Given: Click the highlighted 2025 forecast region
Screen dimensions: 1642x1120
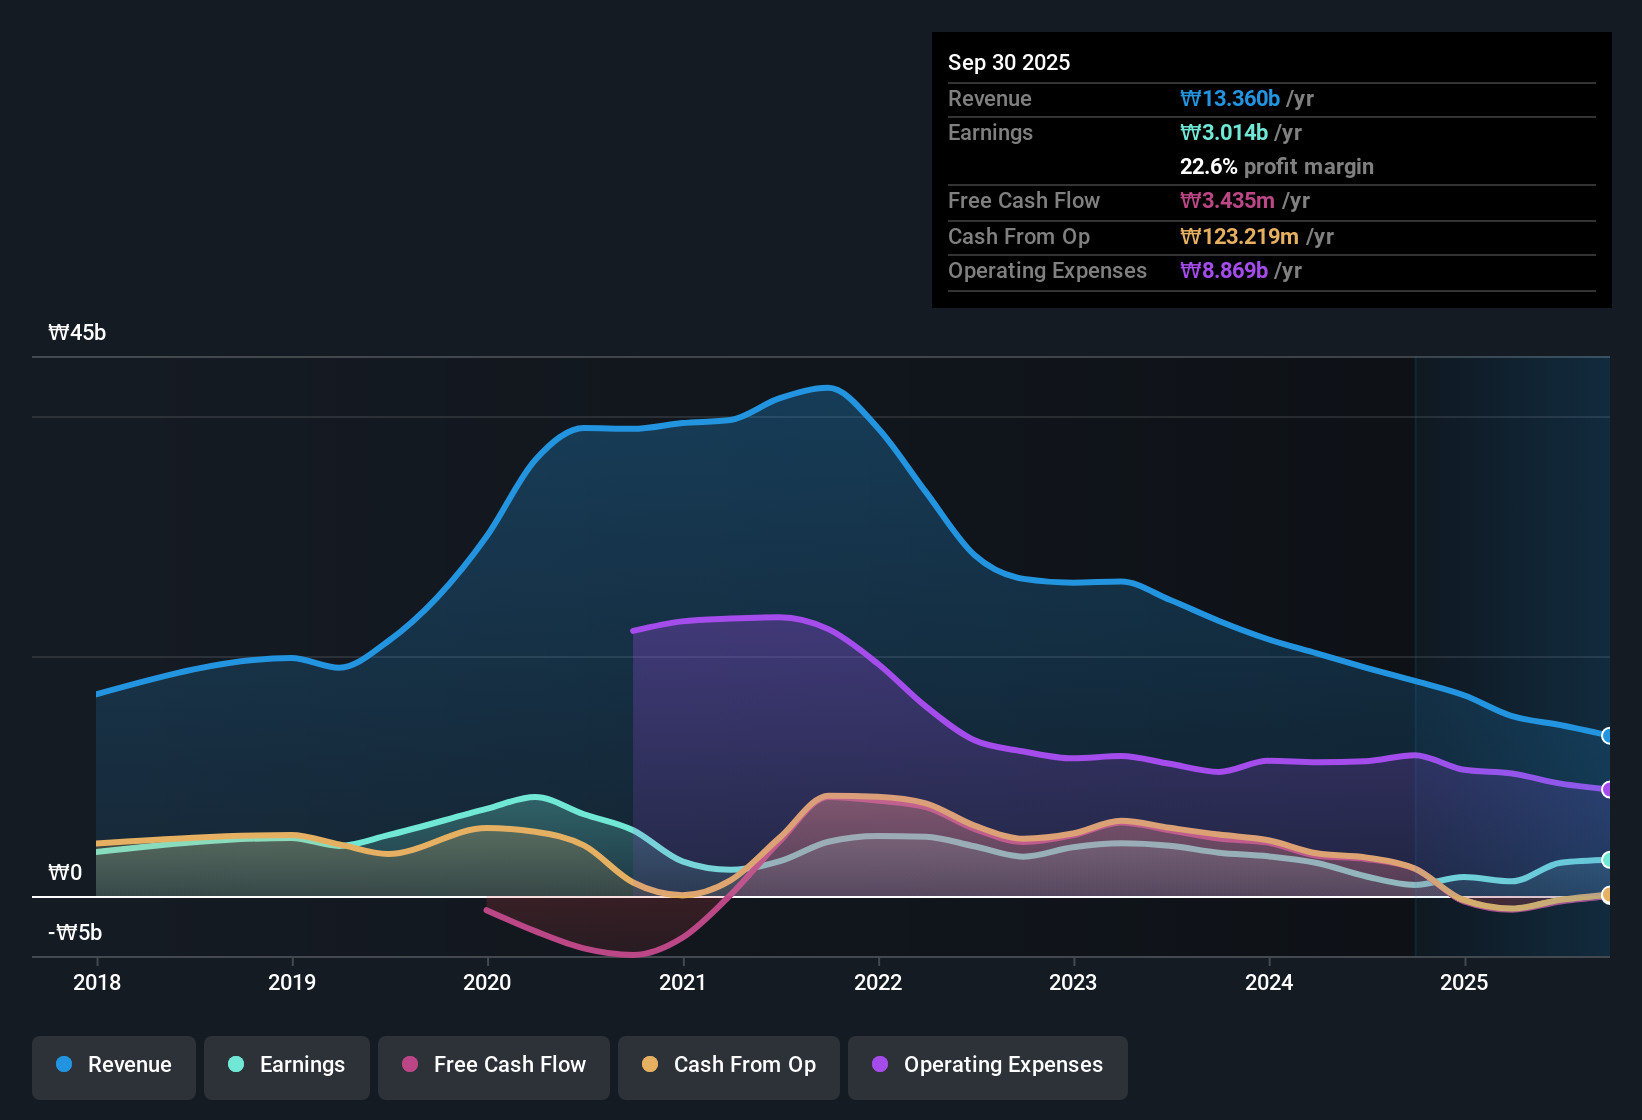Looking at the screenshot, I should [1510, 600].
